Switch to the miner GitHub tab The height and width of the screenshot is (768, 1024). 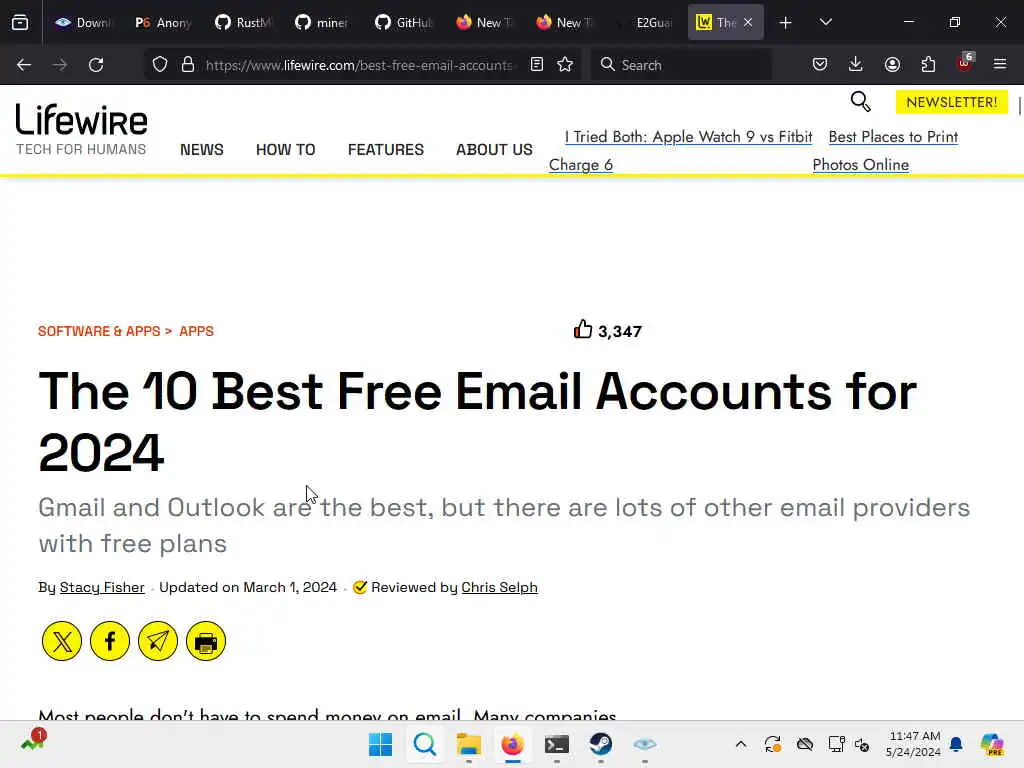323,23
